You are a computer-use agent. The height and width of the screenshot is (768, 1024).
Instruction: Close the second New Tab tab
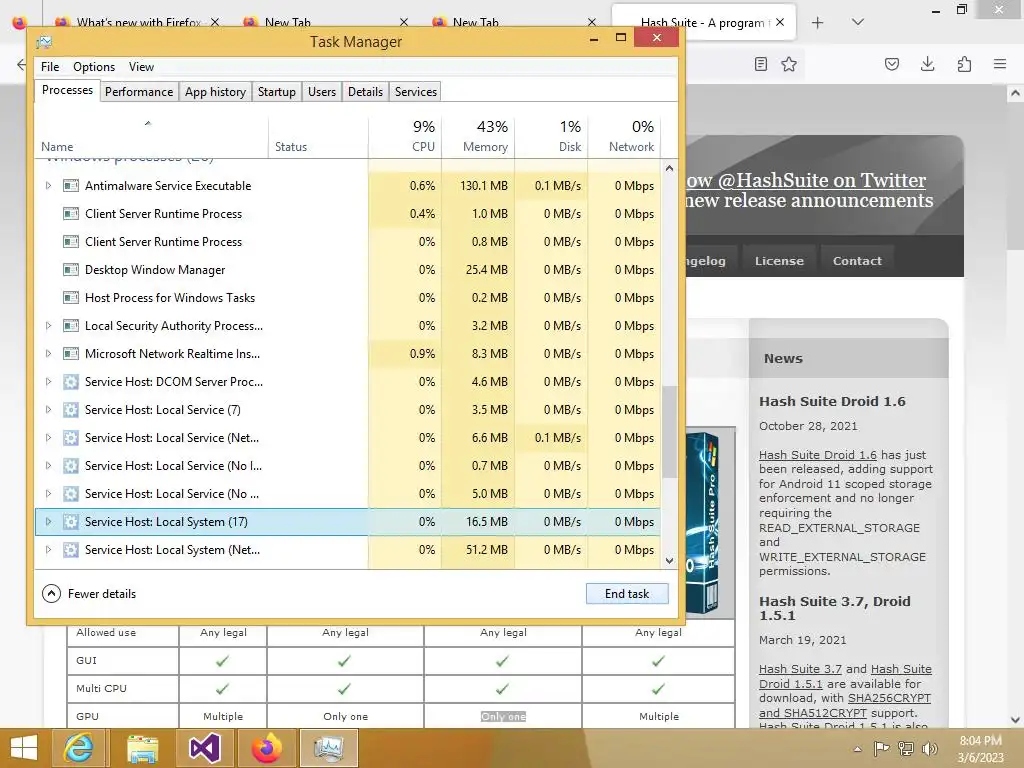pyautogui.click(x=592, y=22)
